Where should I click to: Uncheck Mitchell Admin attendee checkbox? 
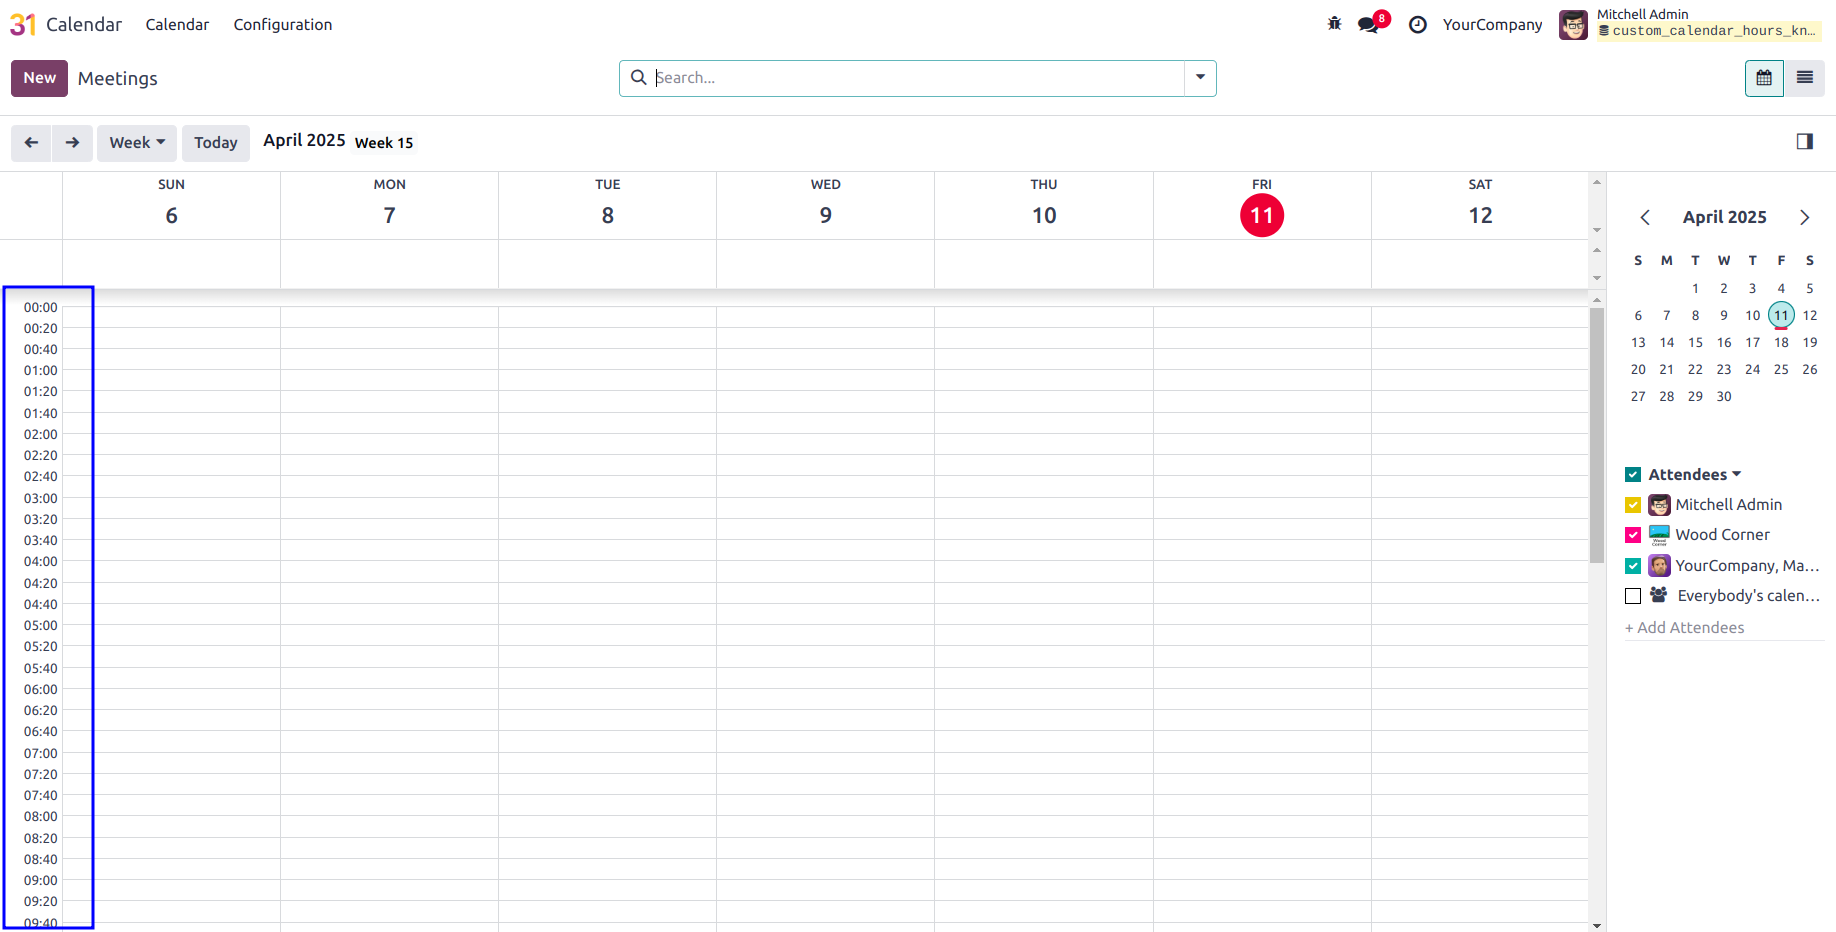click(1633, 505)
